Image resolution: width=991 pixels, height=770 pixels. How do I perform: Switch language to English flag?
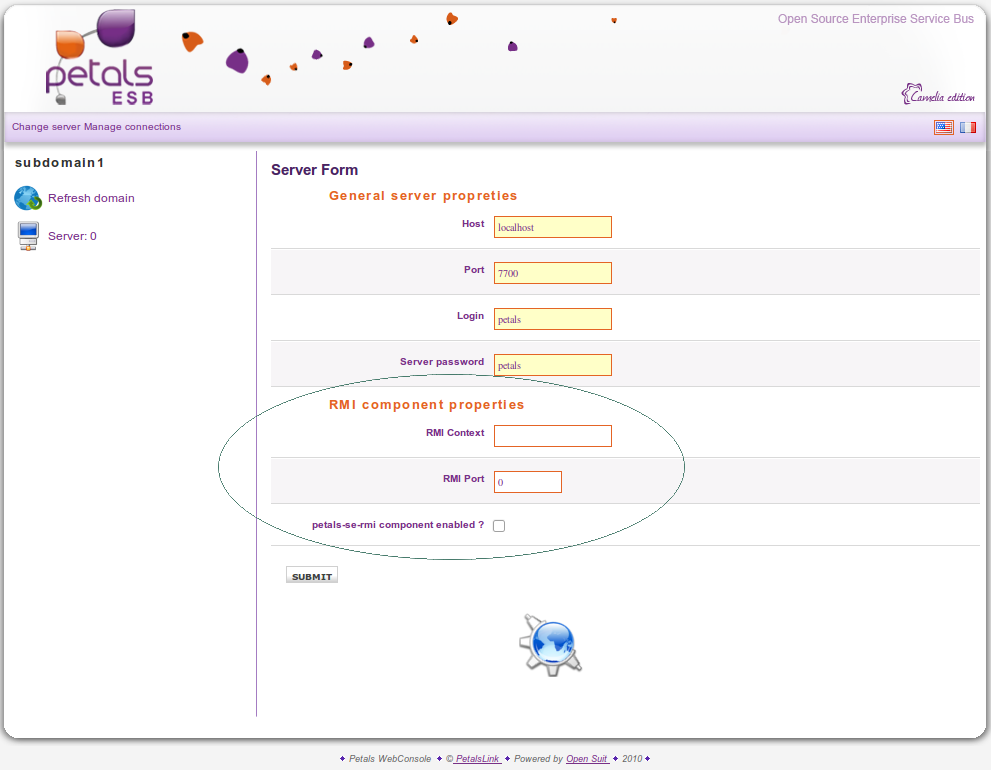click(x=943, y=127)
